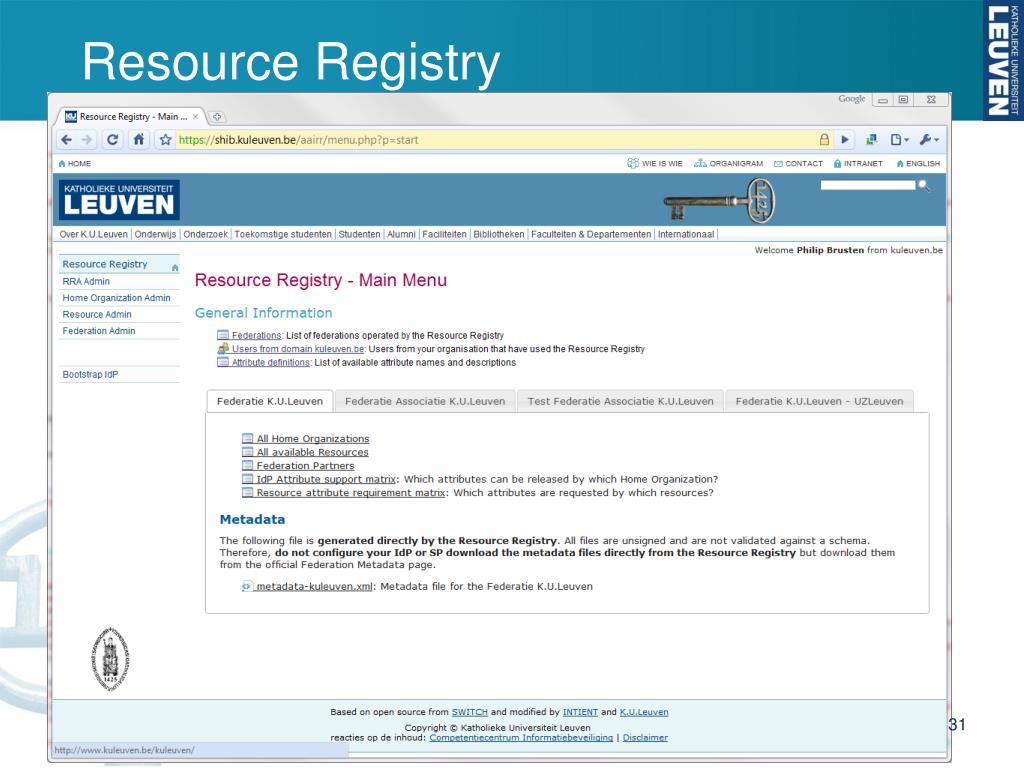The height and width of the screenshot is (768, 1024).
Task: Close the Resource Registry browser tab
Action: (195, 117)
